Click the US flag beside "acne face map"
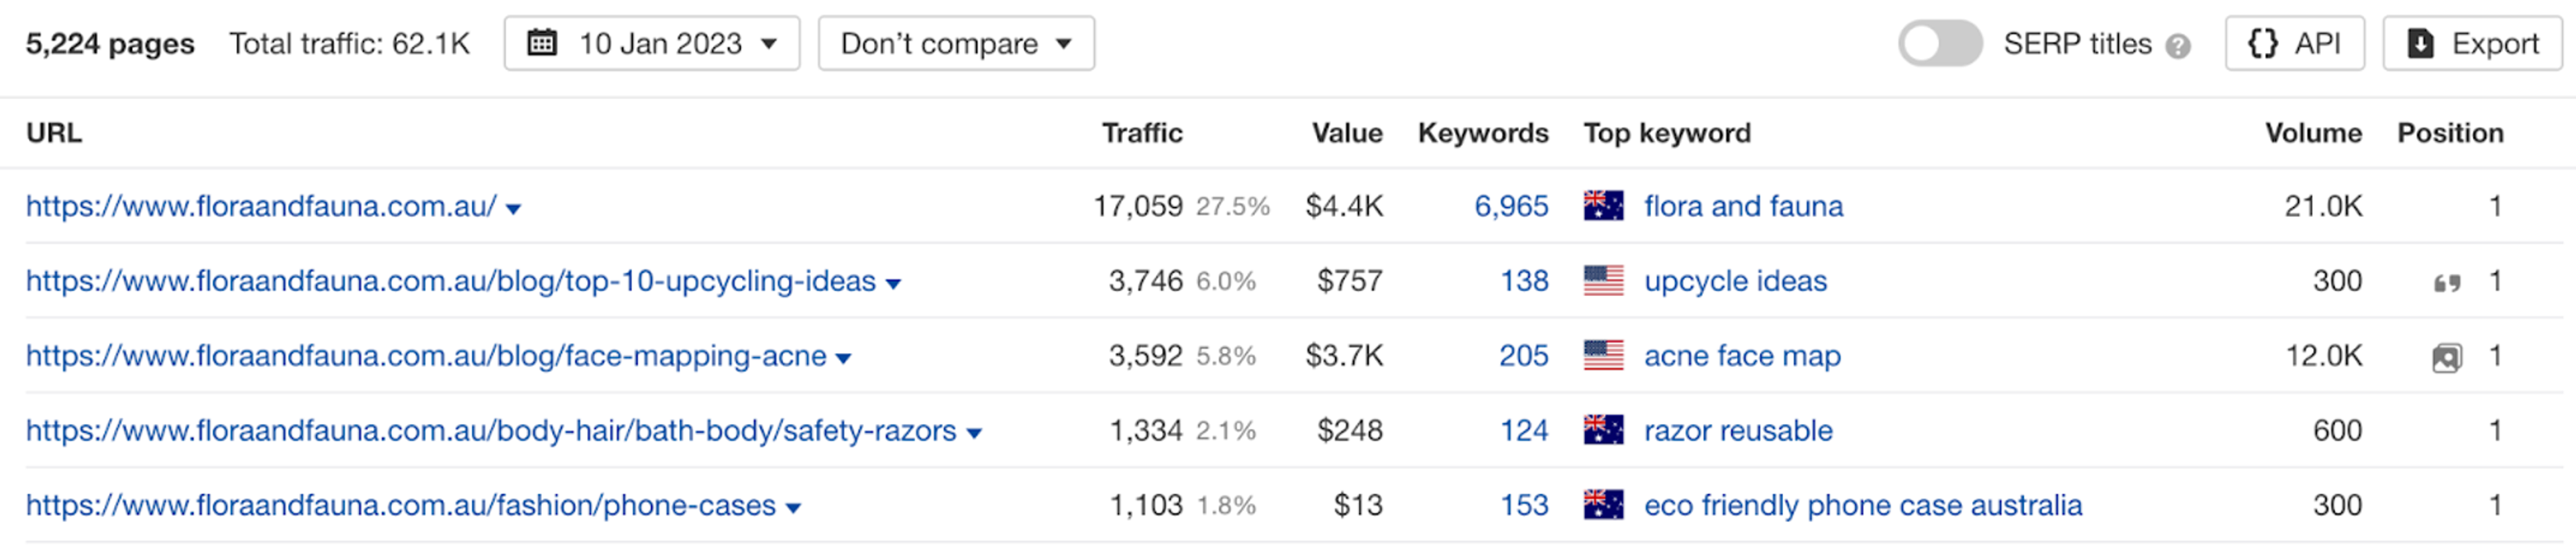This screenshot has height=545, width=2576. point(1604,356)
